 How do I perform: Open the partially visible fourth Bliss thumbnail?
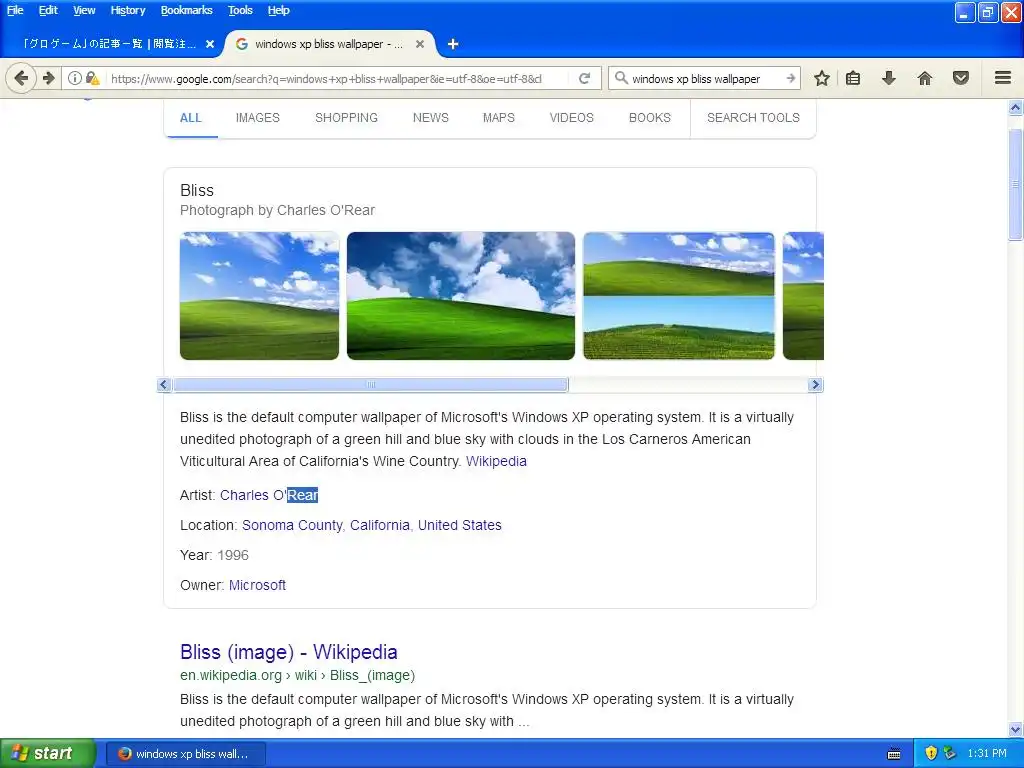tap(803, 295)
